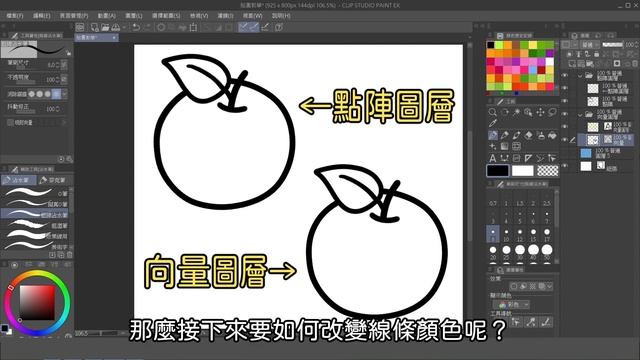Click the Lock layer padlock icon
Viewport: 640px width, 360px height.
point(596,54)
